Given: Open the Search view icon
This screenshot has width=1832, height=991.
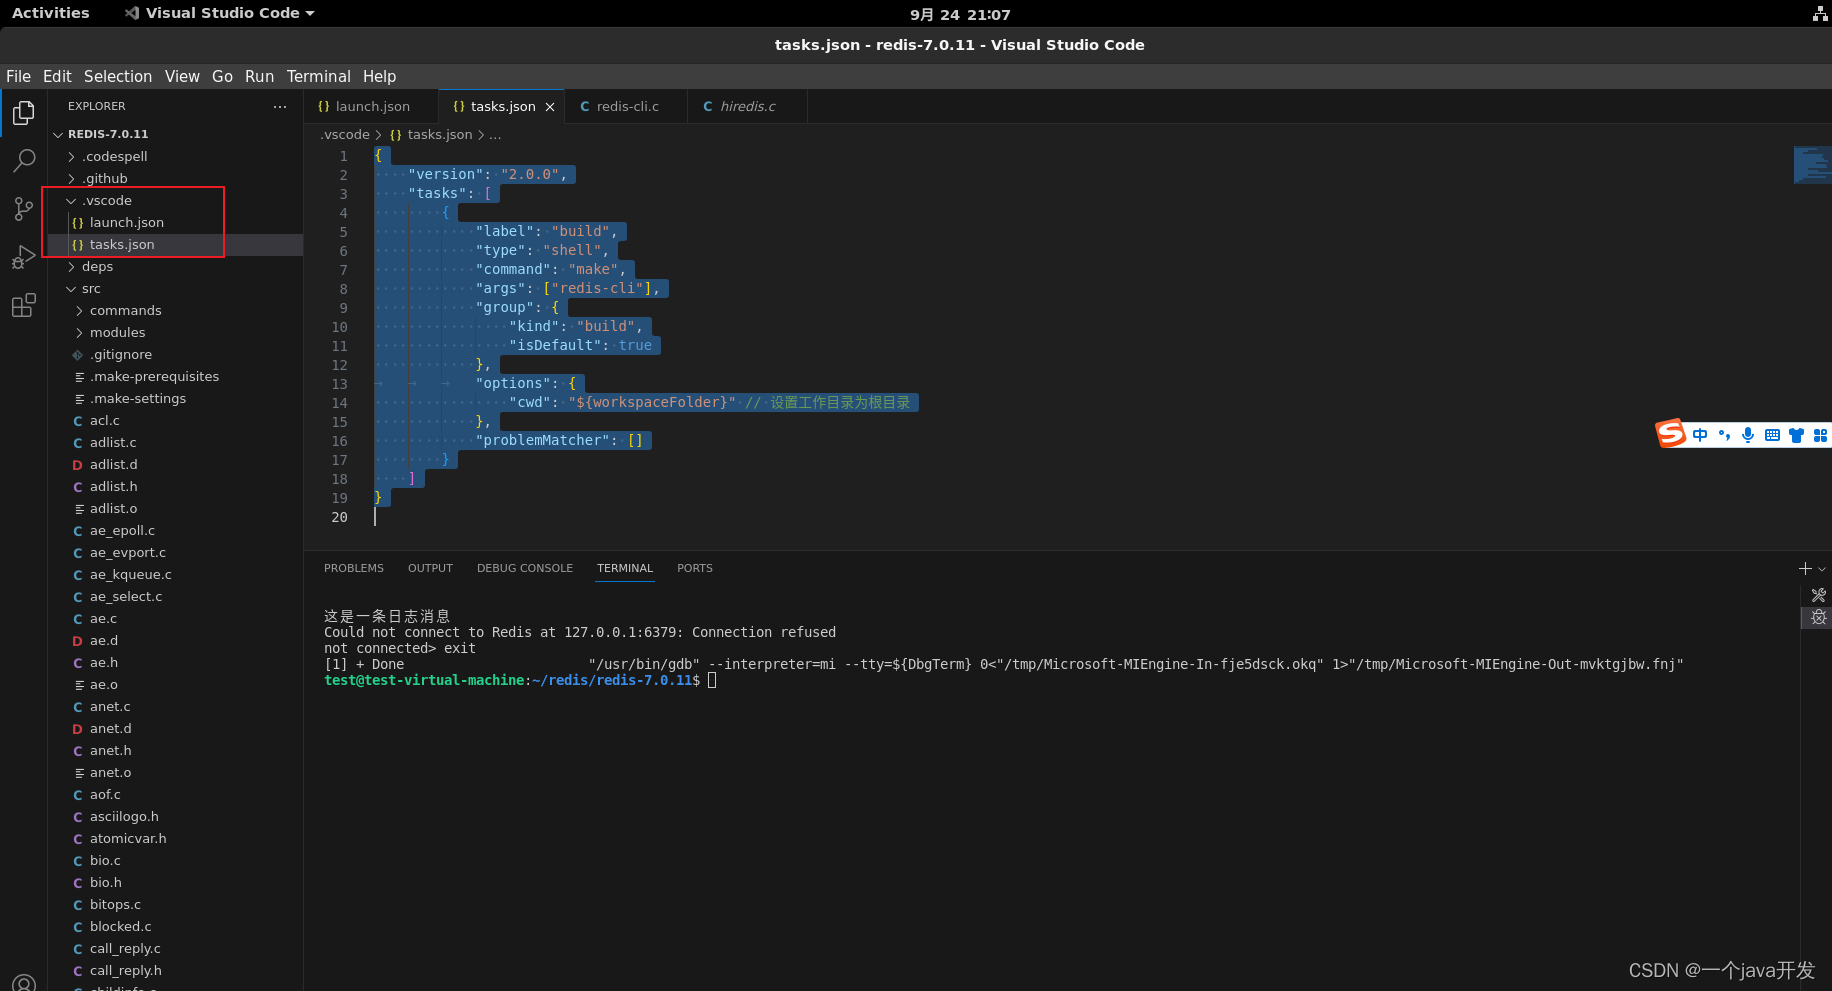Looking at the screenshot, I should pyautogui.click(x=23, y=161).
